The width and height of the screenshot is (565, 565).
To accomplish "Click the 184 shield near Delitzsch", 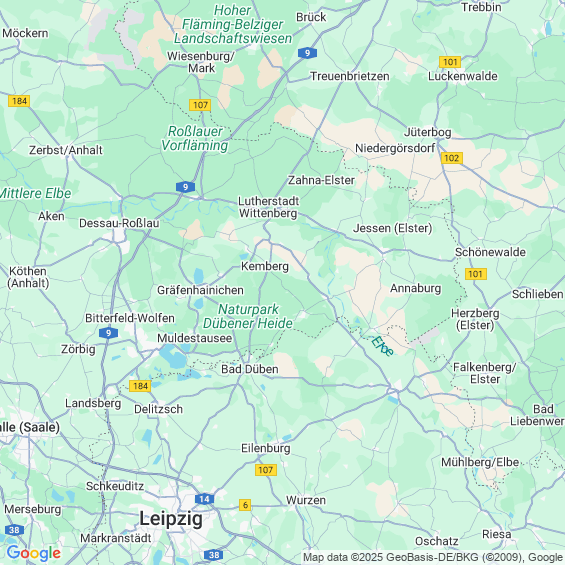I will coord(140,386).
